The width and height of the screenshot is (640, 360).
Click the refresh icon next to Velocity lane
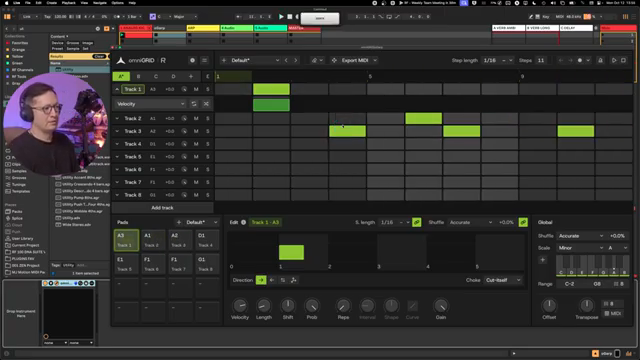(194, 104)
